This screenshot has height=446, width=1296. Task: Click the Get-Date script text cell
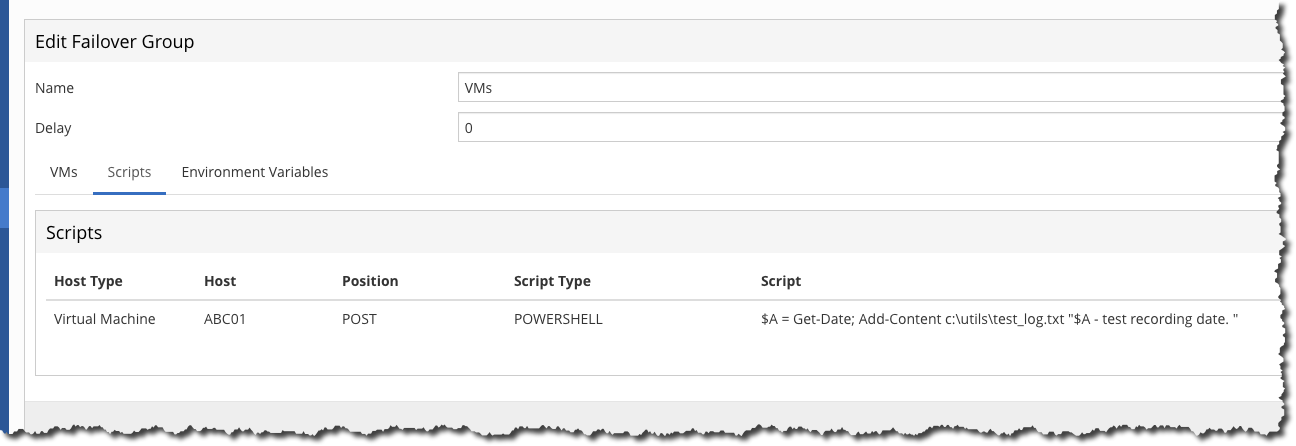pyautogui.click(x=1000, y=320)
